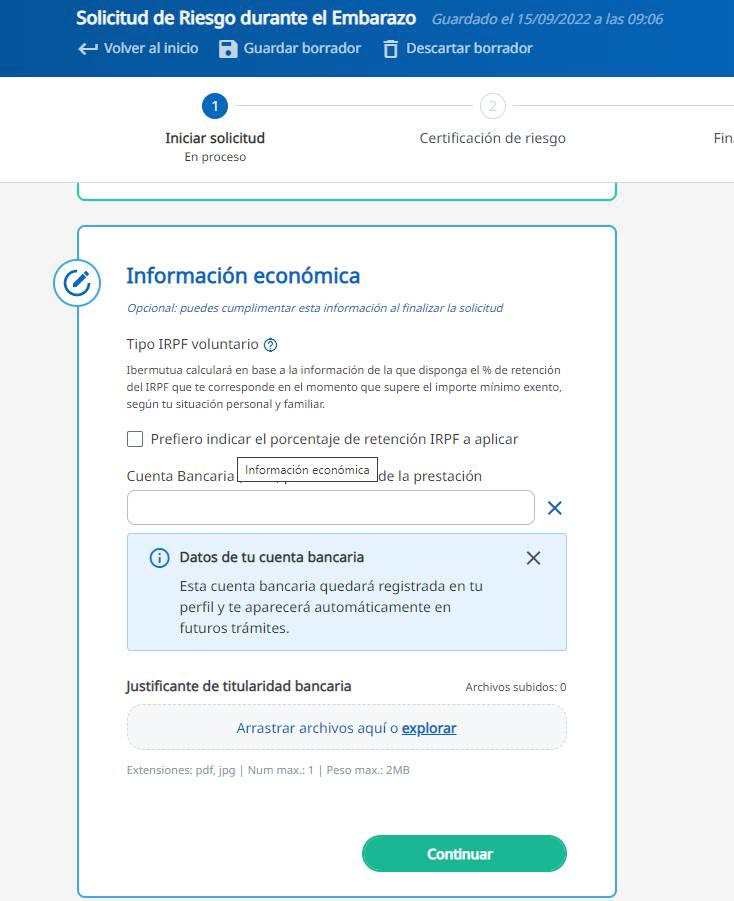Select the partially visible third step label

tap(723, 138)
